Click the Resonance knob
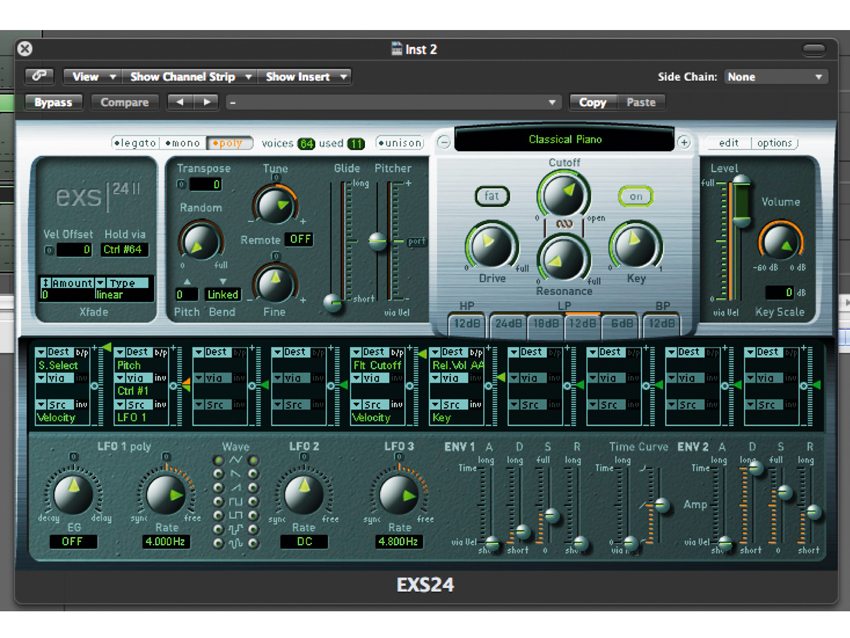This screenshot has width=850, height=638. (x=563, y=259)
